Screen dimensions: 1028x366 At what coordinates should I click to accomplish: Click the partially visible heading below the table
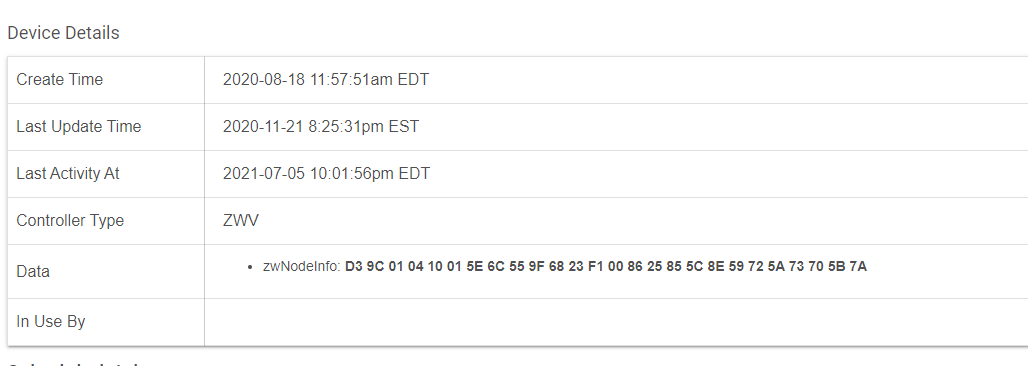pos(77,363)
